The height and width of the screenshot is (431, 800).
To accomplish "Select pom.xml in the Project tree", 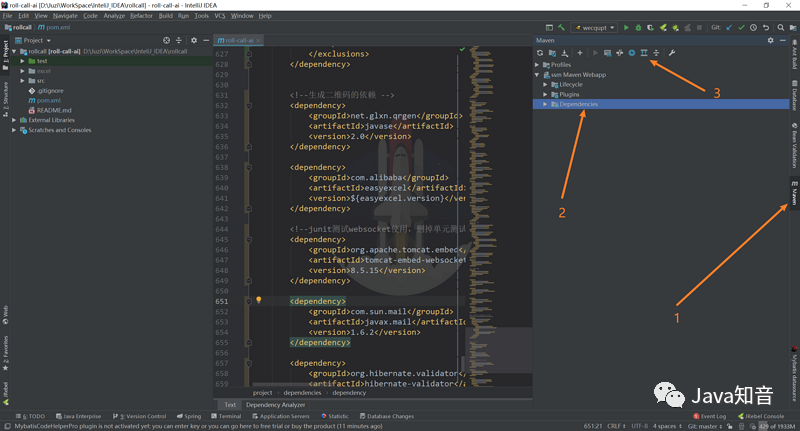I will click(x=48, y=100).
